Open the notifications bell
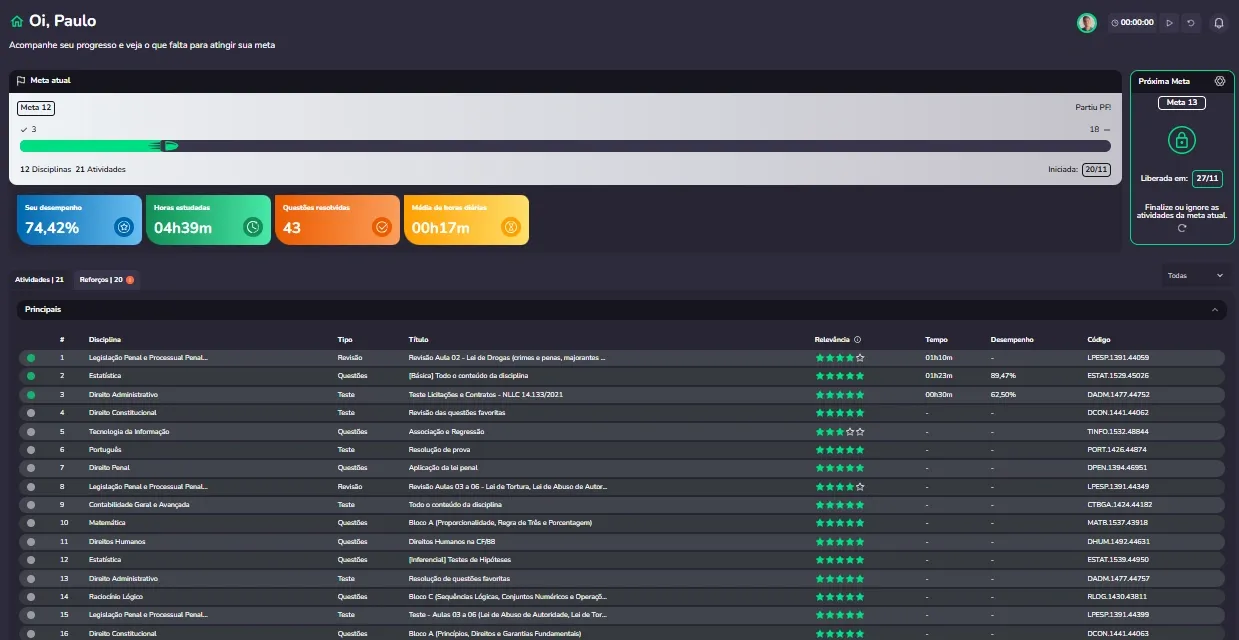Viewport: 1239px width, 640px height. [1218, 22]
